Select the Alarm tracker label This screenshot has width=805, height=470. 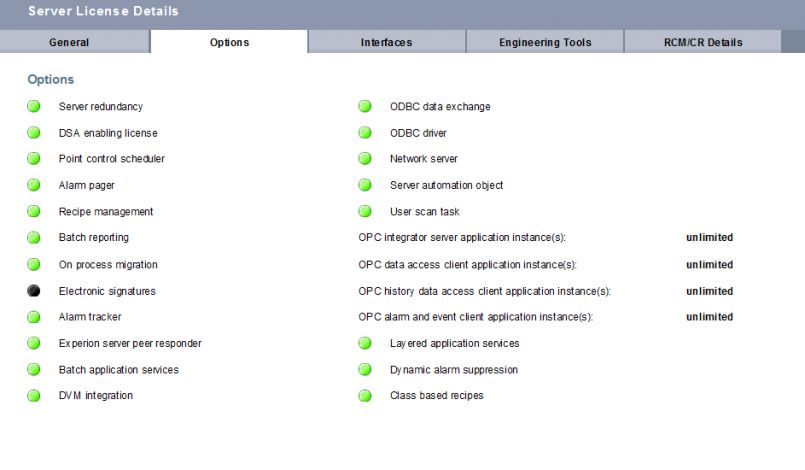tap(90, 317)
